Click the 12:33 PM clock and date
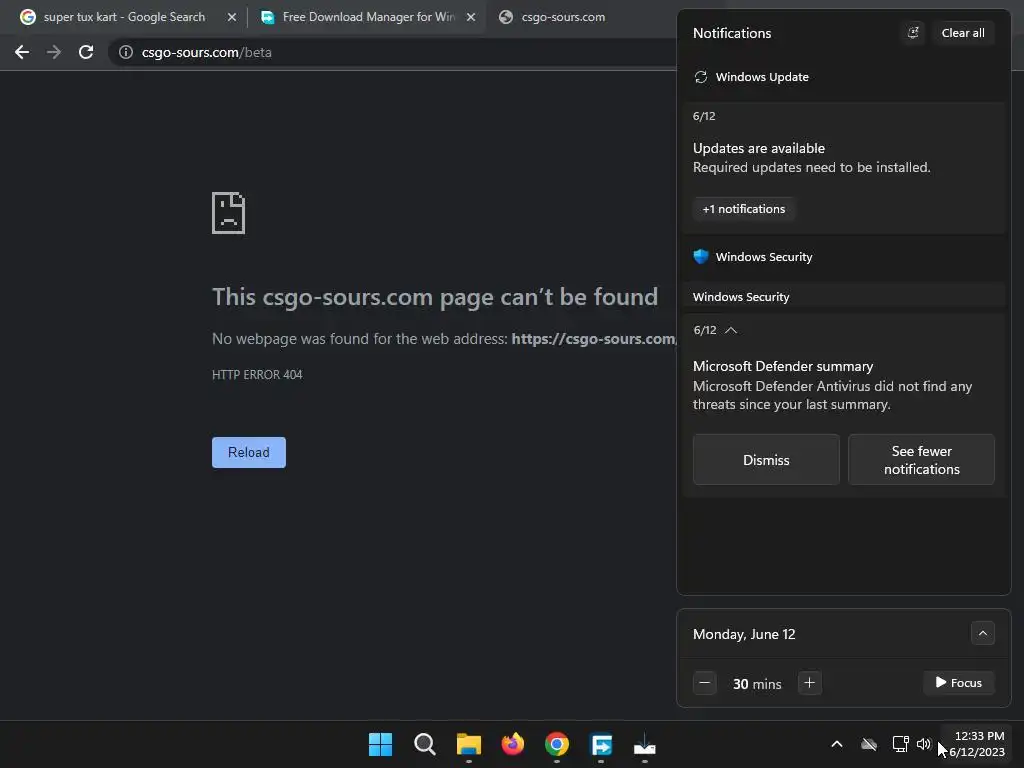 tap(978, 744)
